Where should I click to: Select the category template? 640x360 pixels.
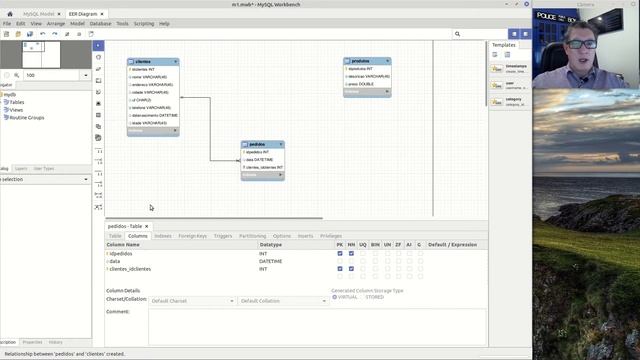point(510,102)
